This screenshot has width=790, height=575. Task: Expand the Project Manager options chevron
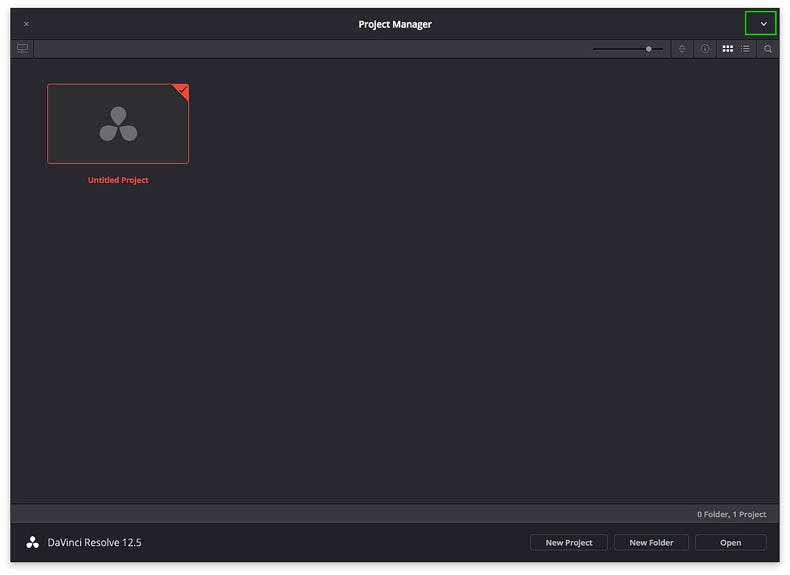click(764, 24)
